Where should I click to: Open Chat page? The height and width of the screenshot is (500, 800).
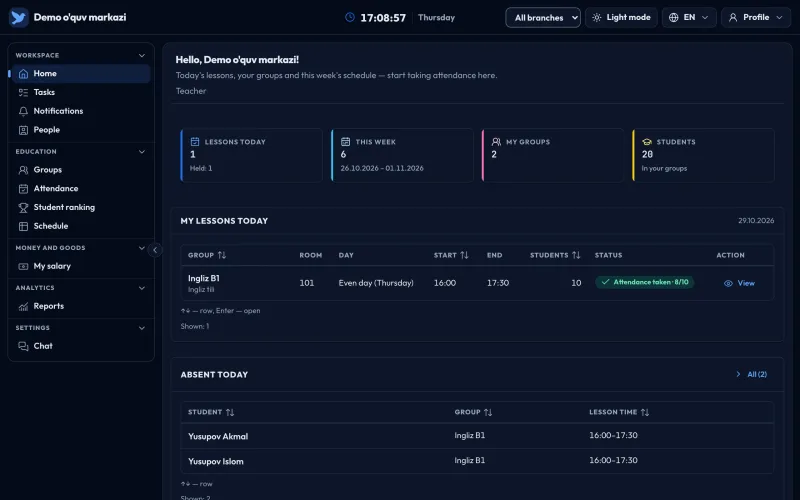[x=81, y=346]
